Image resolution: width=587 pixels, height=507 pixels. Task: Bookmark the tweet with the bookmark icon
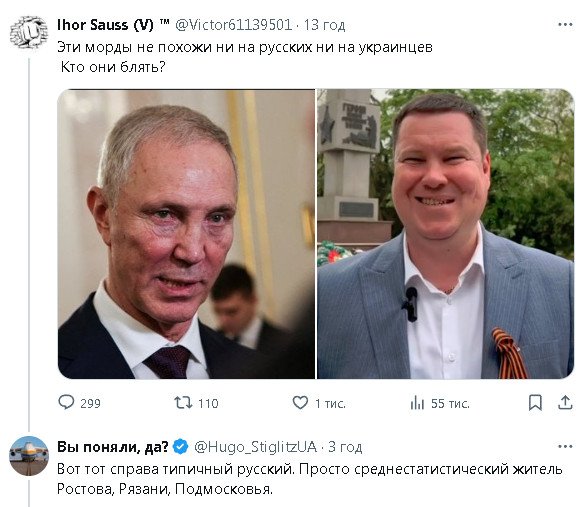[x=535, y=403]
